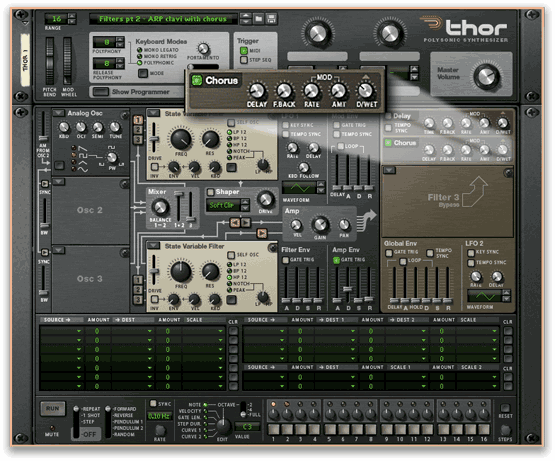Save patch with the floppy disk icon
Image resolution: width=555 pixels, height=461 pixels.
point(271,18)
